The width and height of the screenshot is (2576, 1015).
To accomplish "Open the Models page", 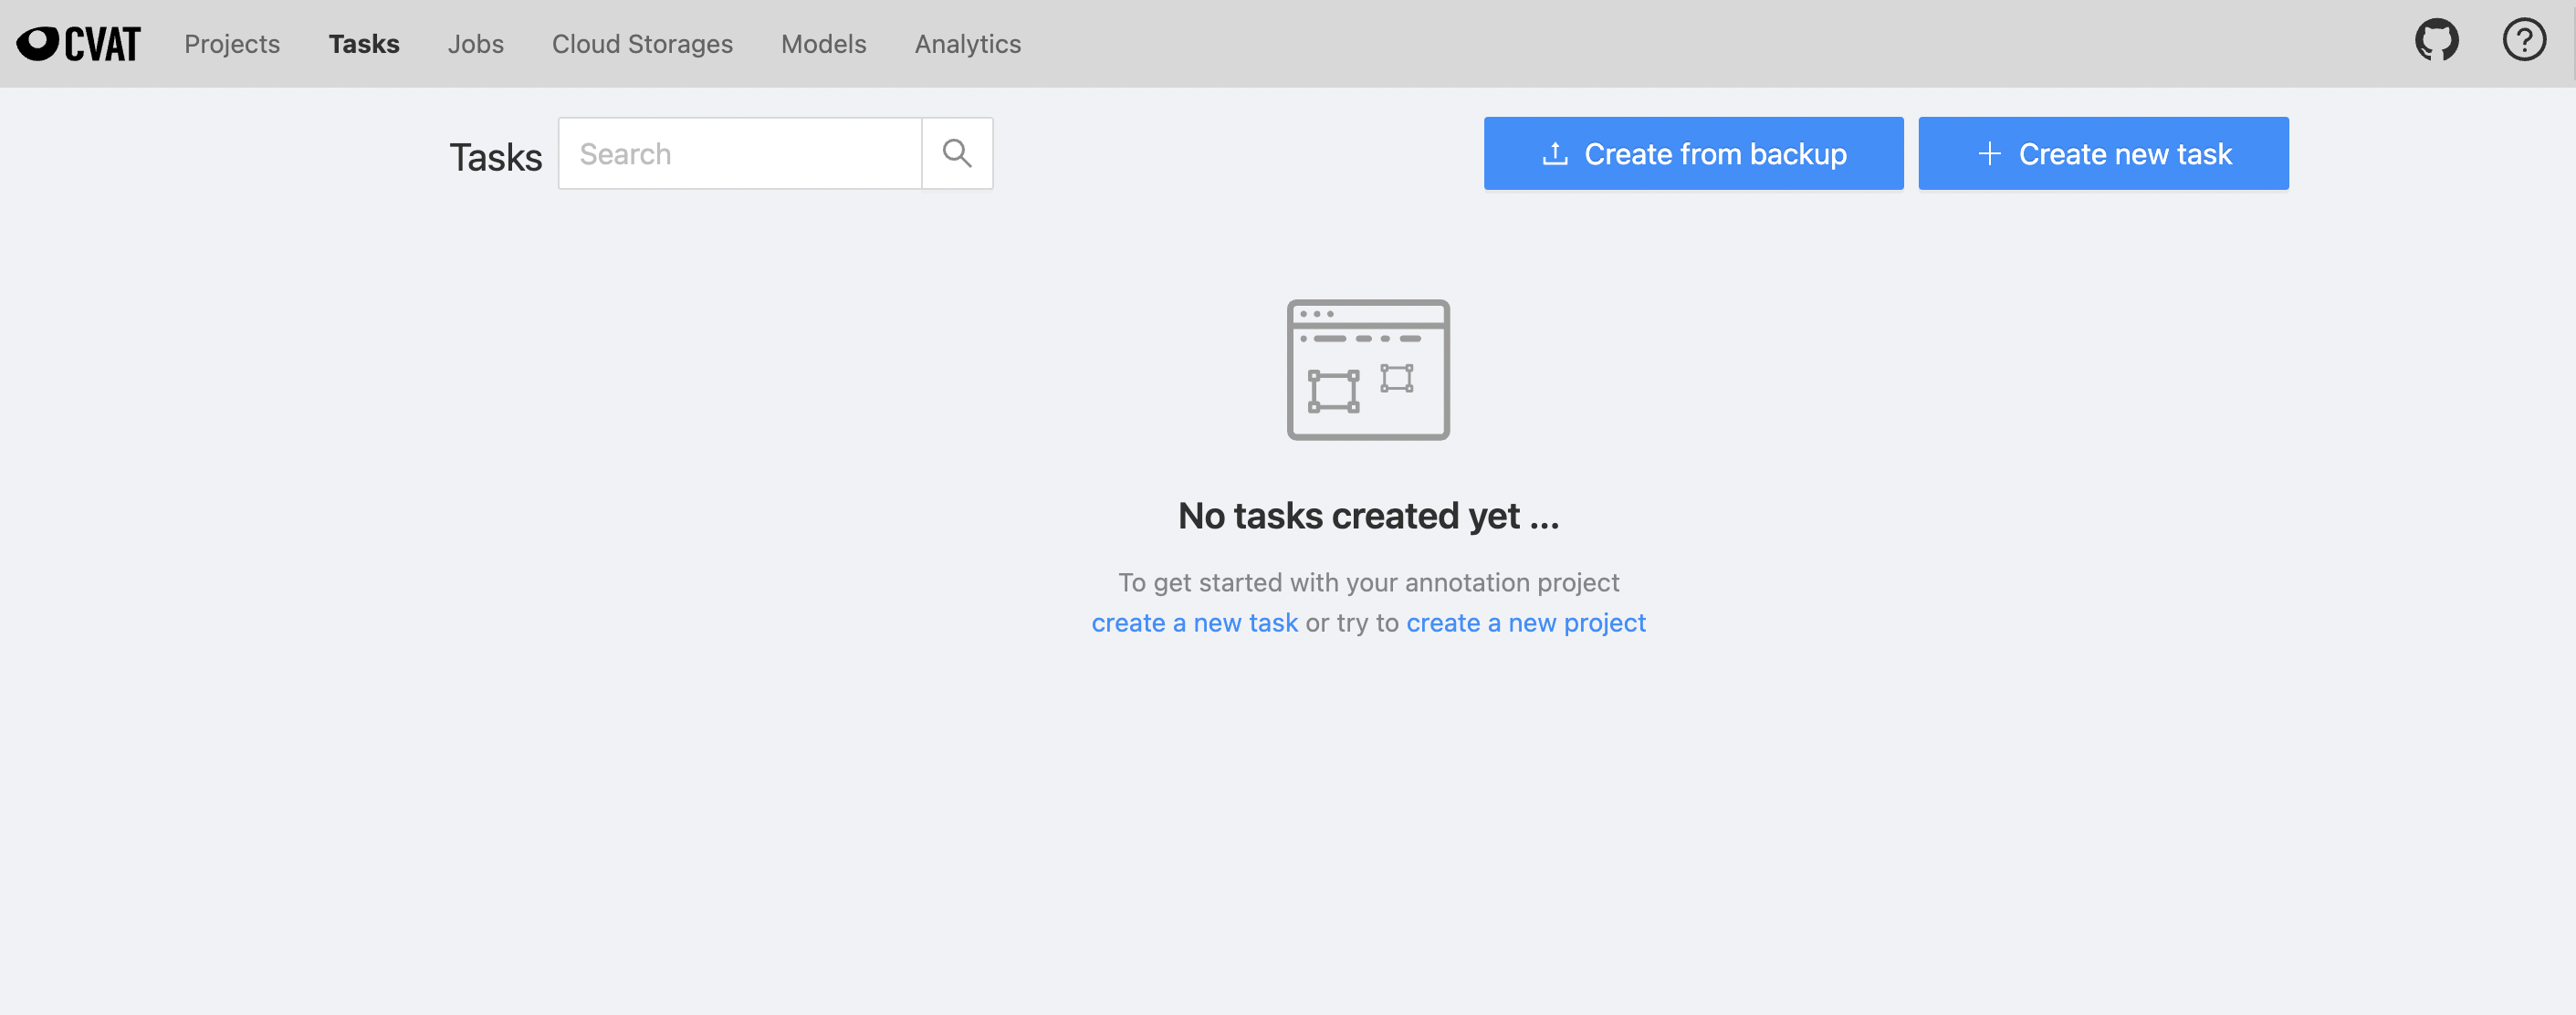I will click(823, 44).
